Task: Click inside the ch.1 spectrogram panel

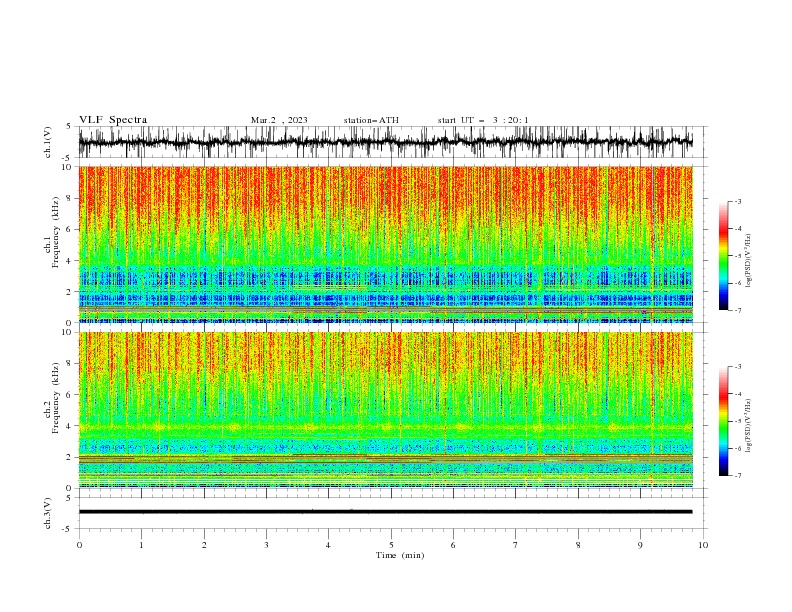Action: [x=385, y=244]
